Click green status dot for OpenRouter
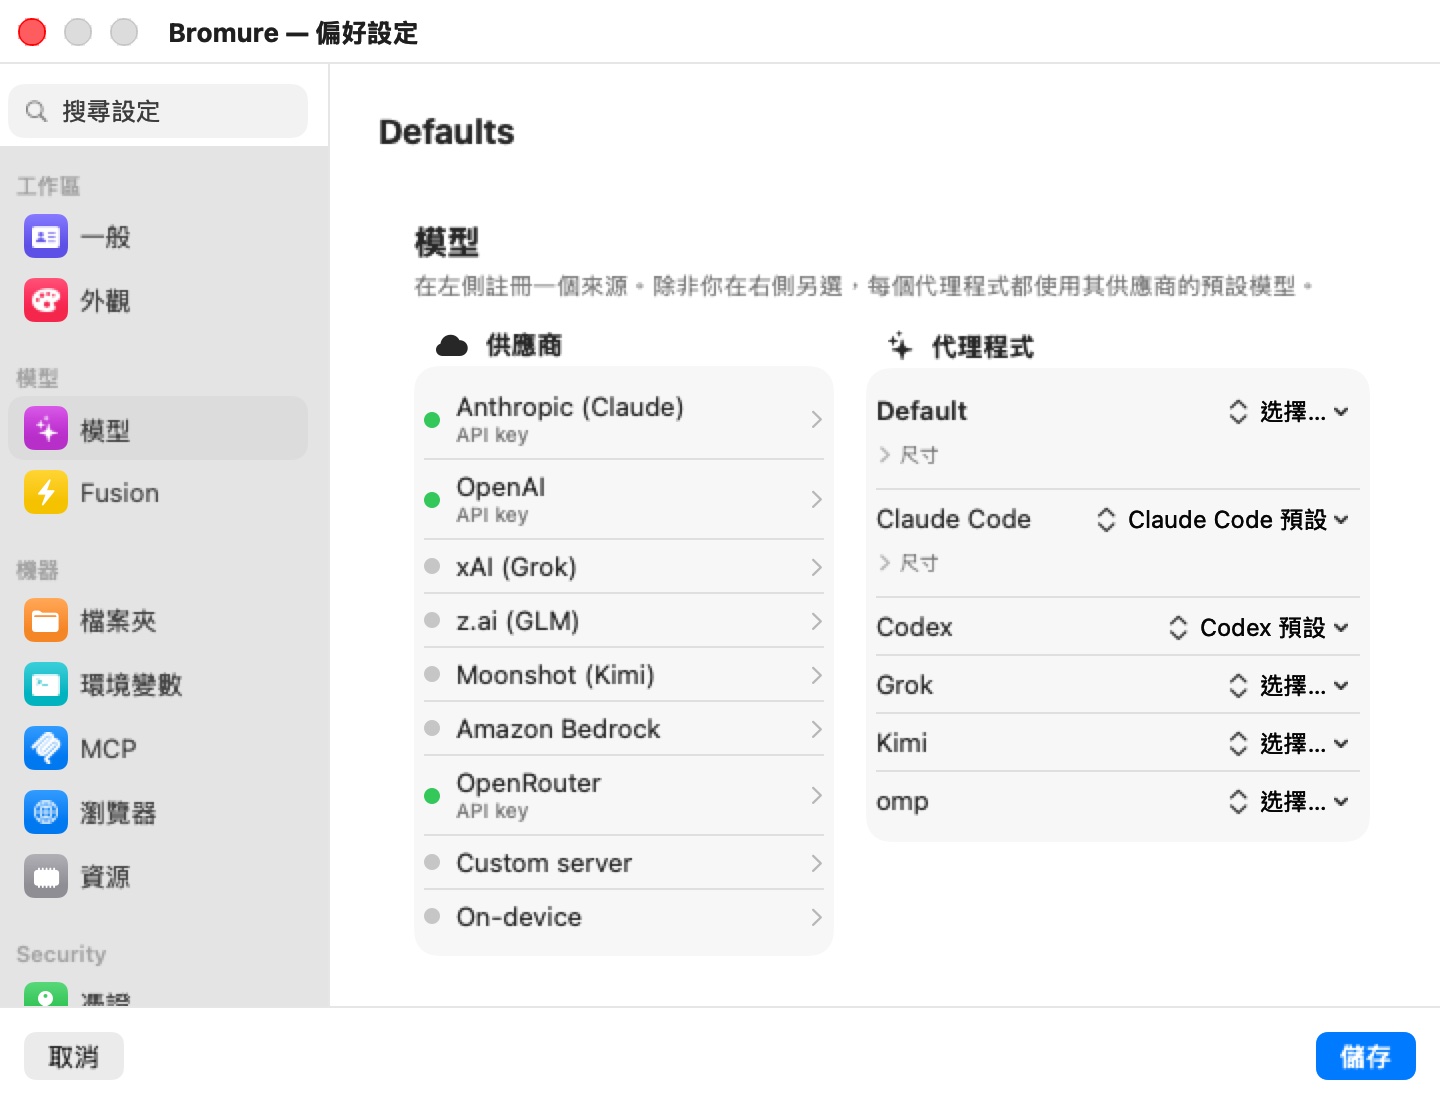The width and height of the screenshot is (1440, 1104). tap(432, 796)
